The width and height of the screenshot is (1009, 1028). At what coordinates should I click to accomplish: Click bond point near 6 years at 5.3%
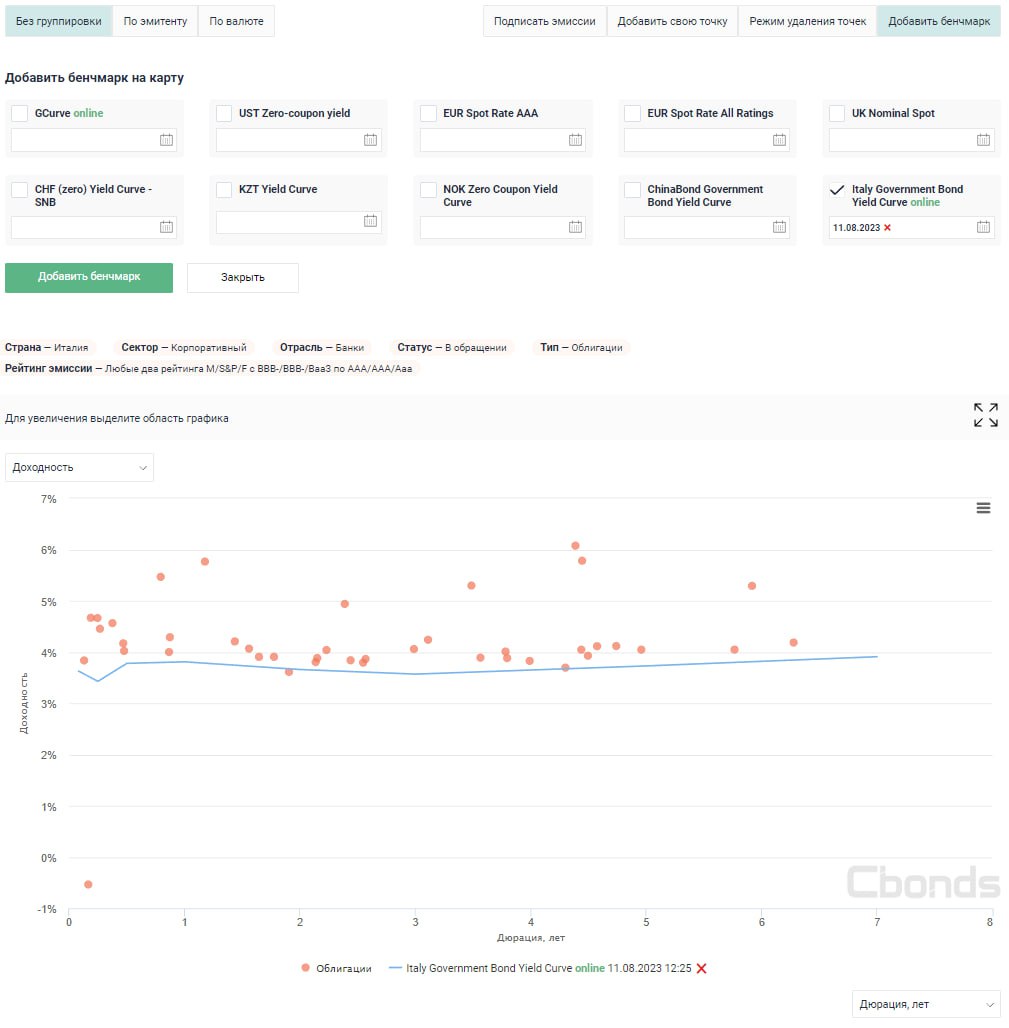point(752,585)
